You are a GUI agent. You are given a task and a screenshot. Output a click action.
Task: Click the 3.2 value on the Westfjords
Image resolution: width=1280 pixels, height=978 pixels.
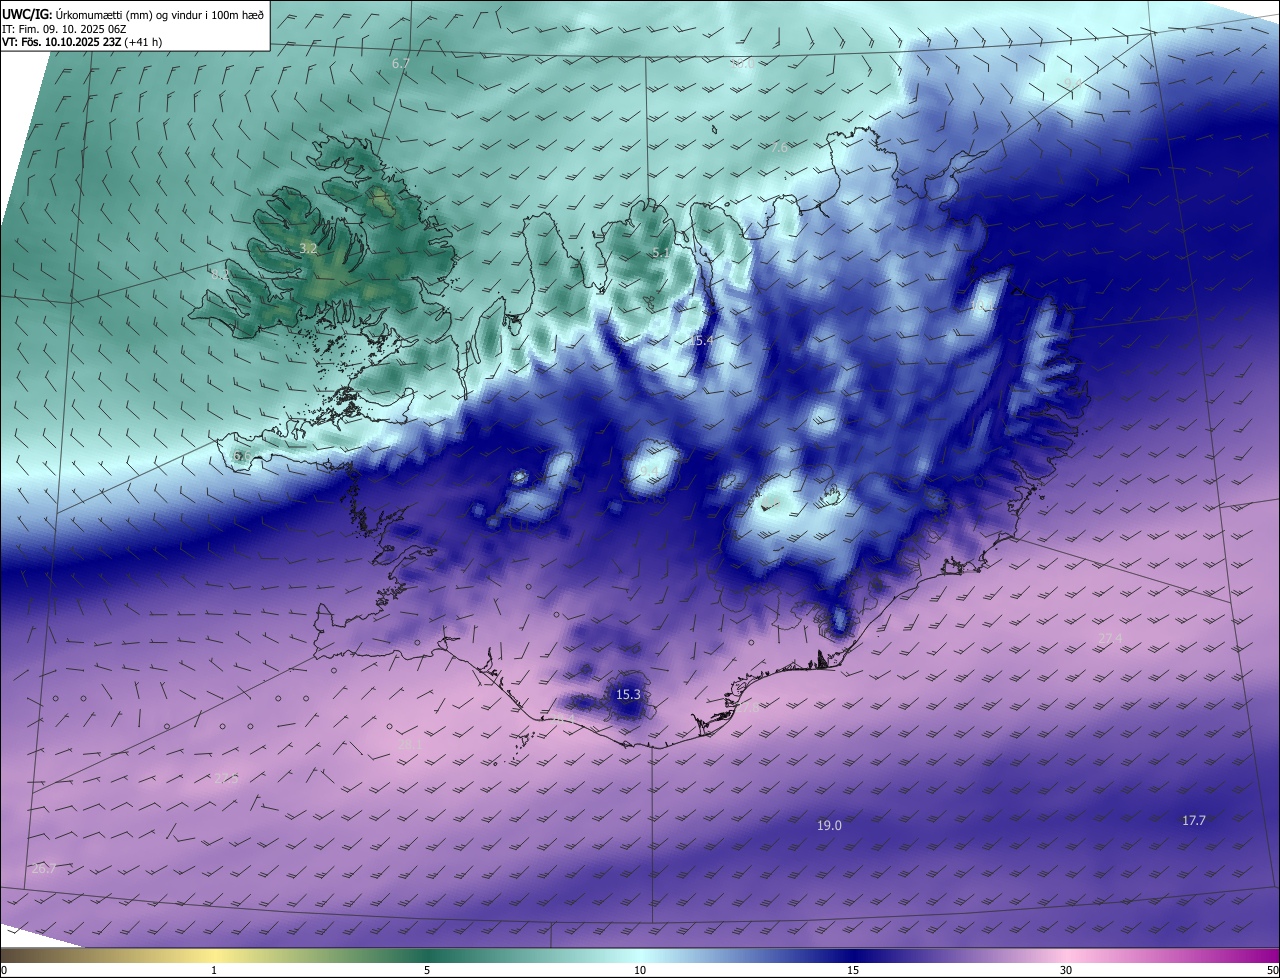(x=308, y=248)
